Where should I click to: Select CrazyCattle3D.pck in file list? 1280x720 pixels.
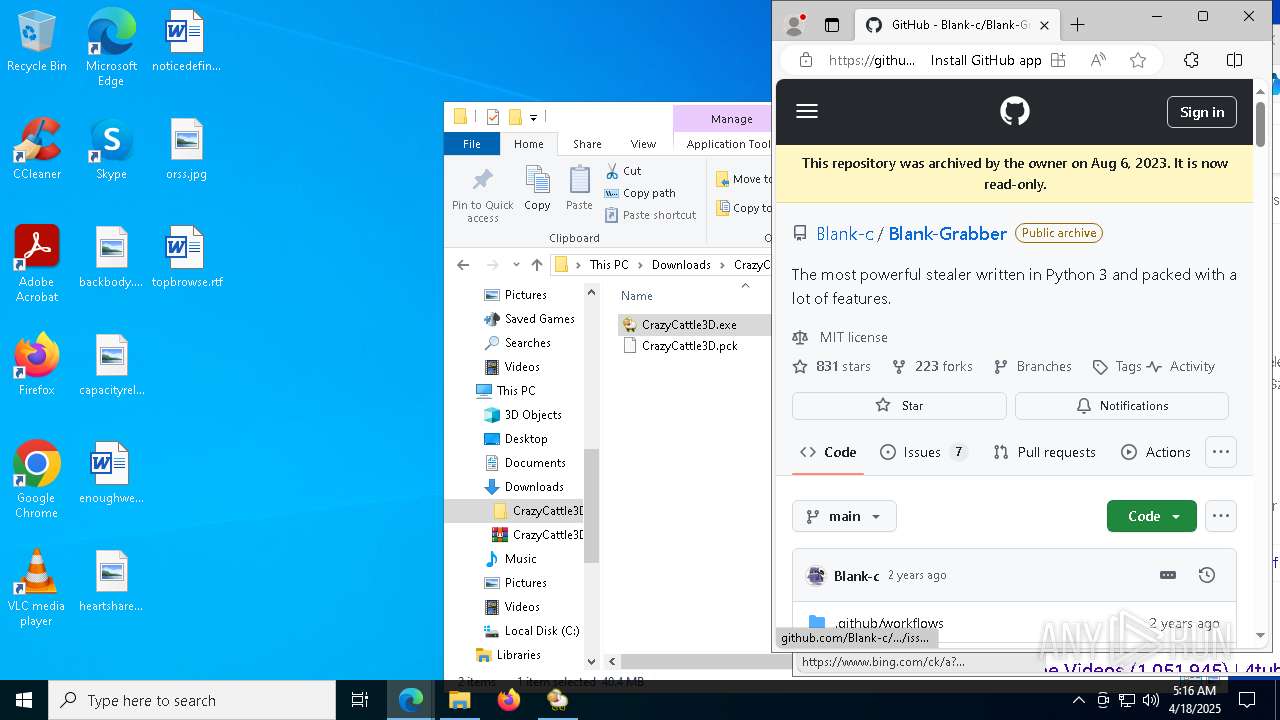689,346
